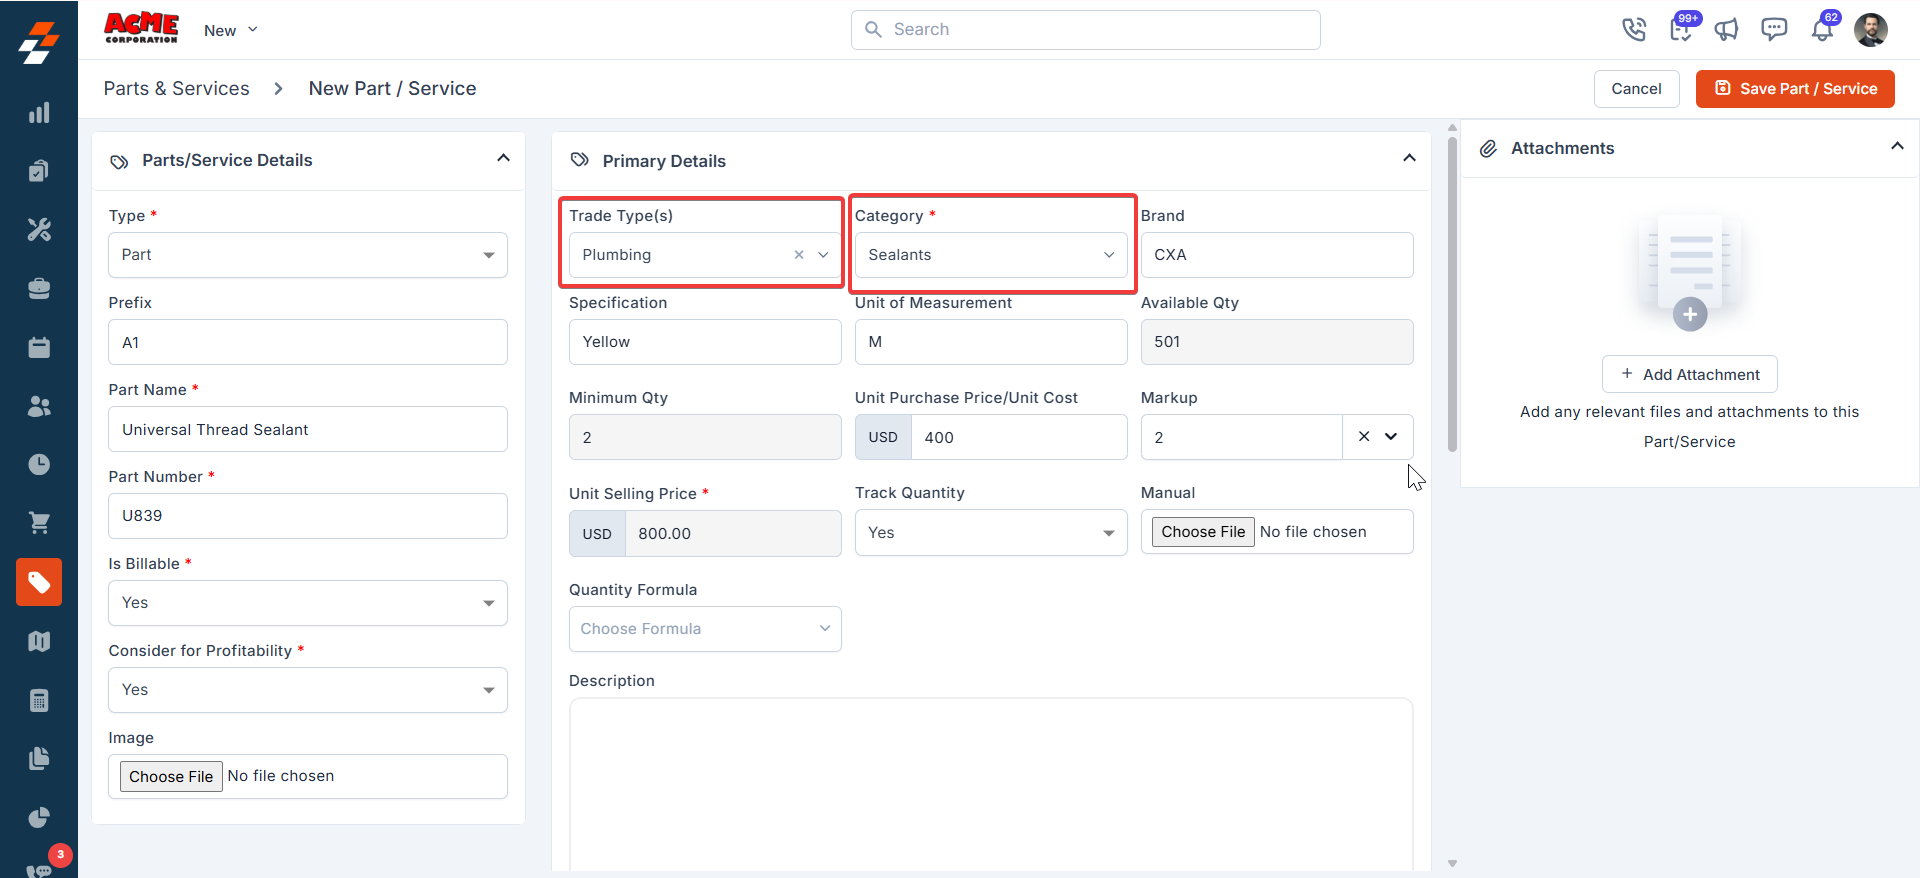Open the Track Quantity dropdown

pos(991,533)
